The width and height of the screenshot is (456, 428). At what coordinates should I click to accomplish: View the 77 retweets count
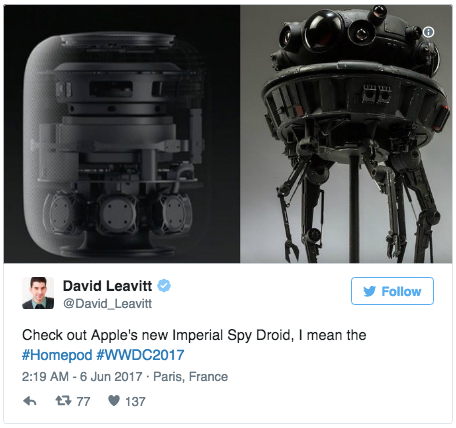coord(83,401)
